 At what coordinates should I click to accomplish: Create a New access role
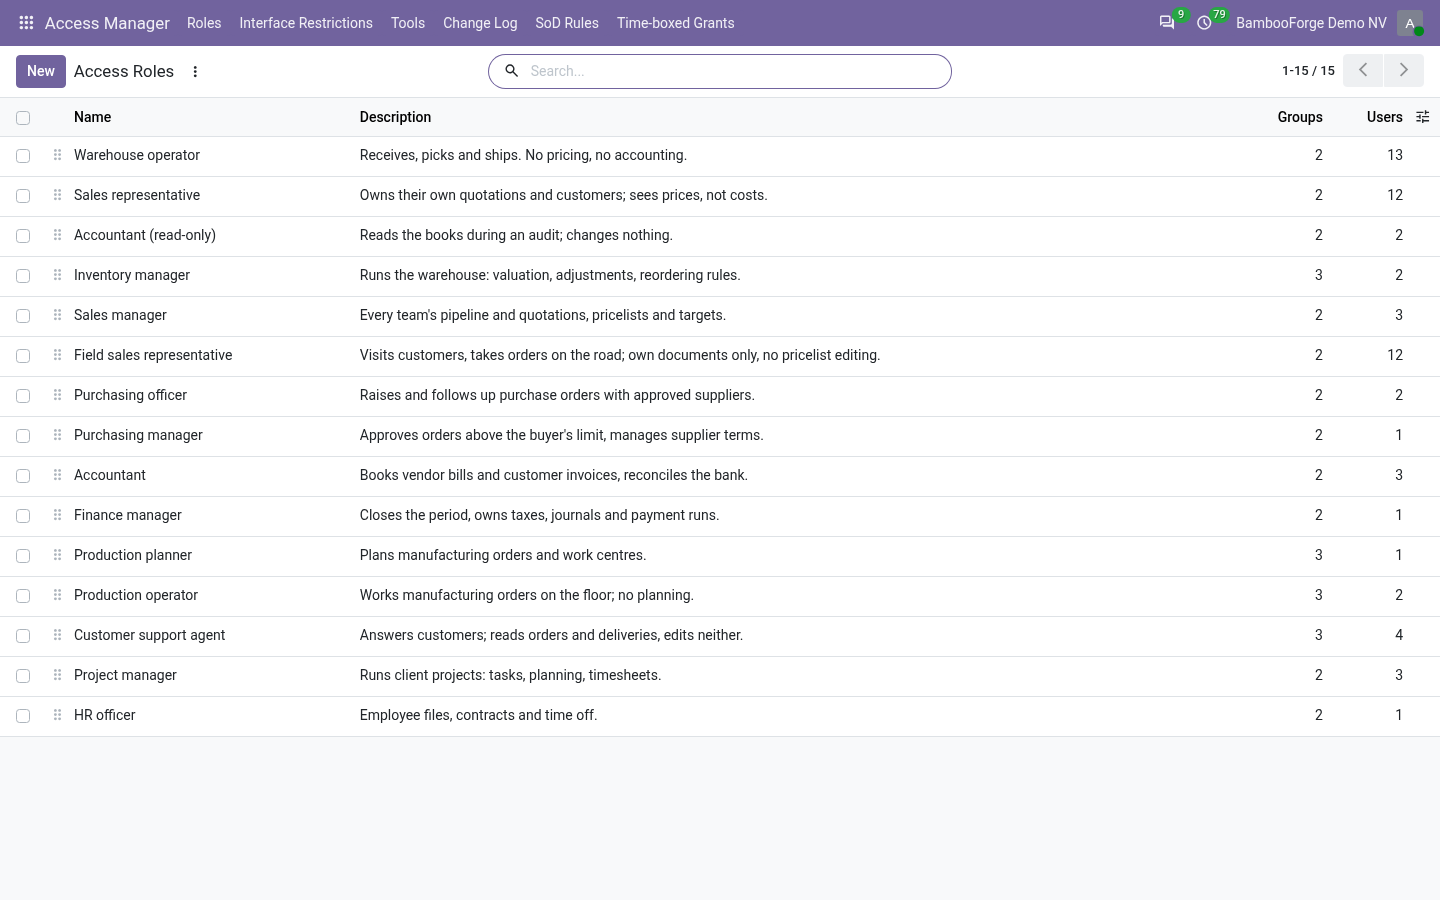point(41,71)
